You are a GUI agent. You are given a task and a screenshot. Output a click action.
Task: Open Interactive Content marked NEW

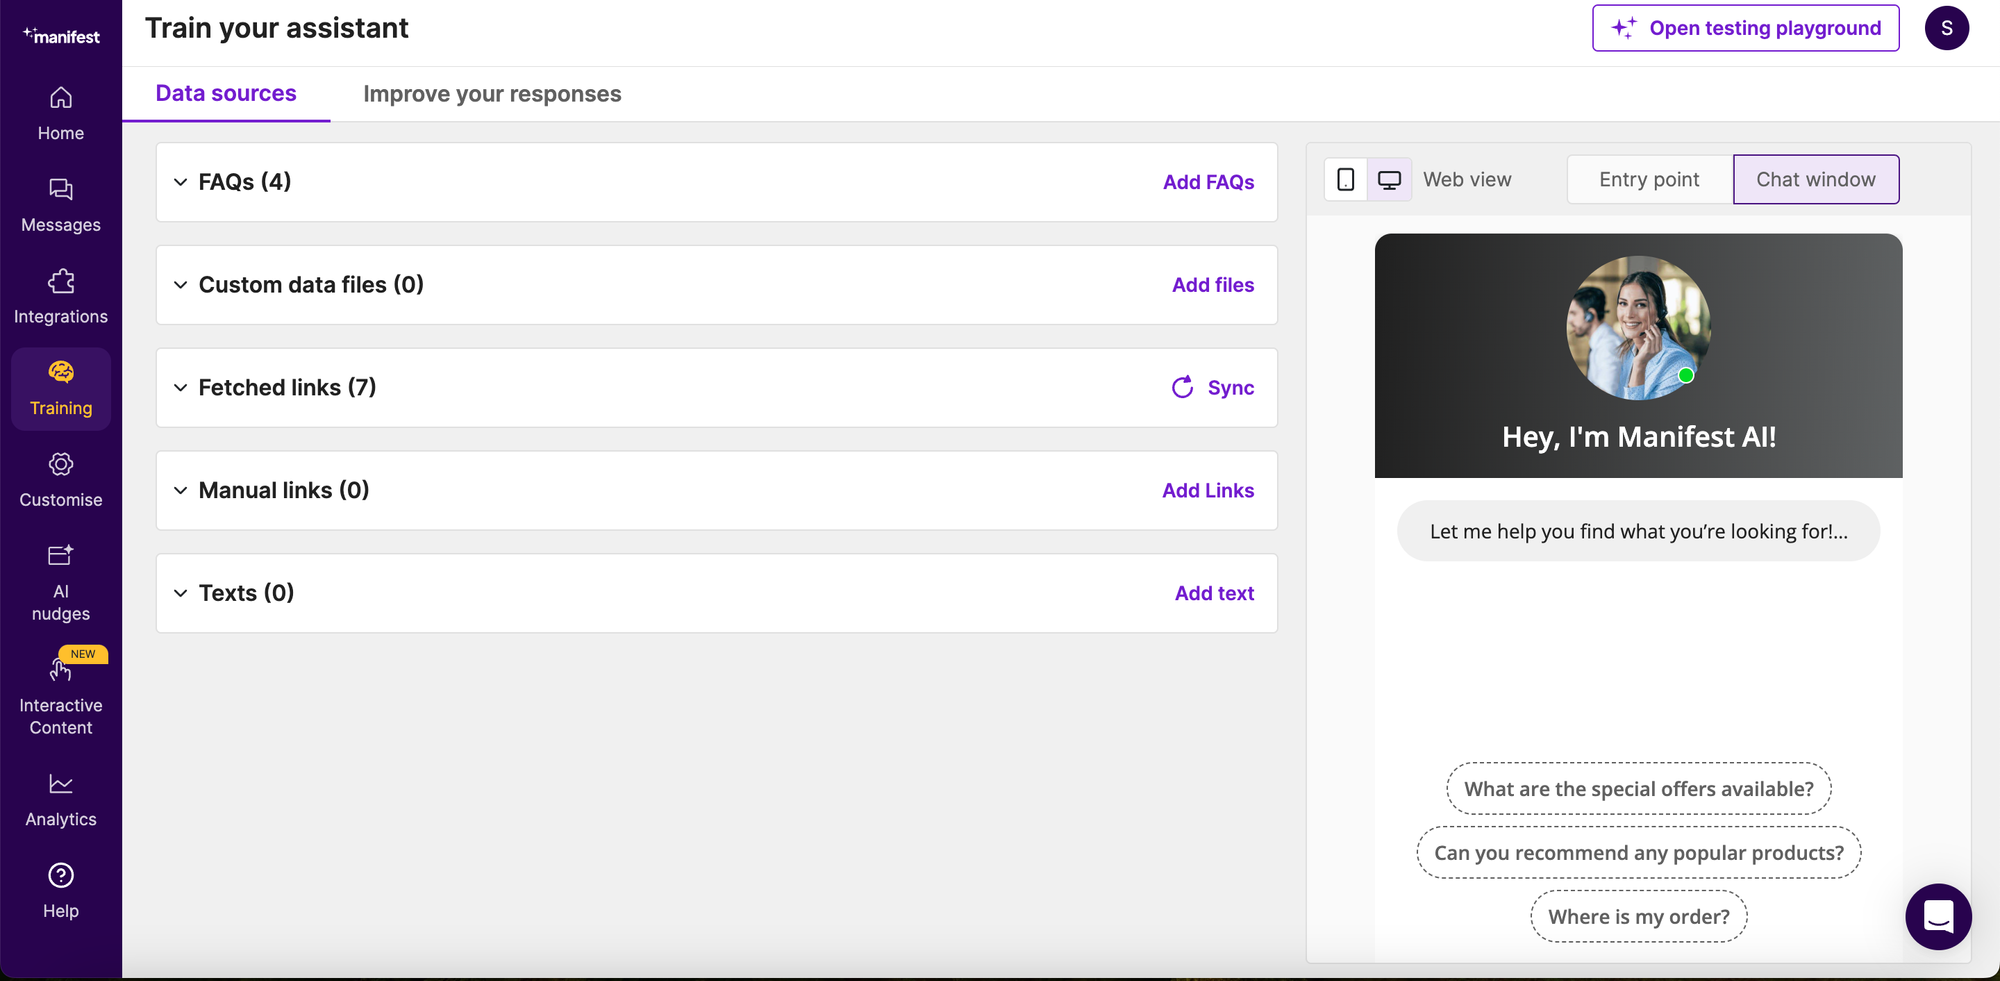tap(60, 692)
